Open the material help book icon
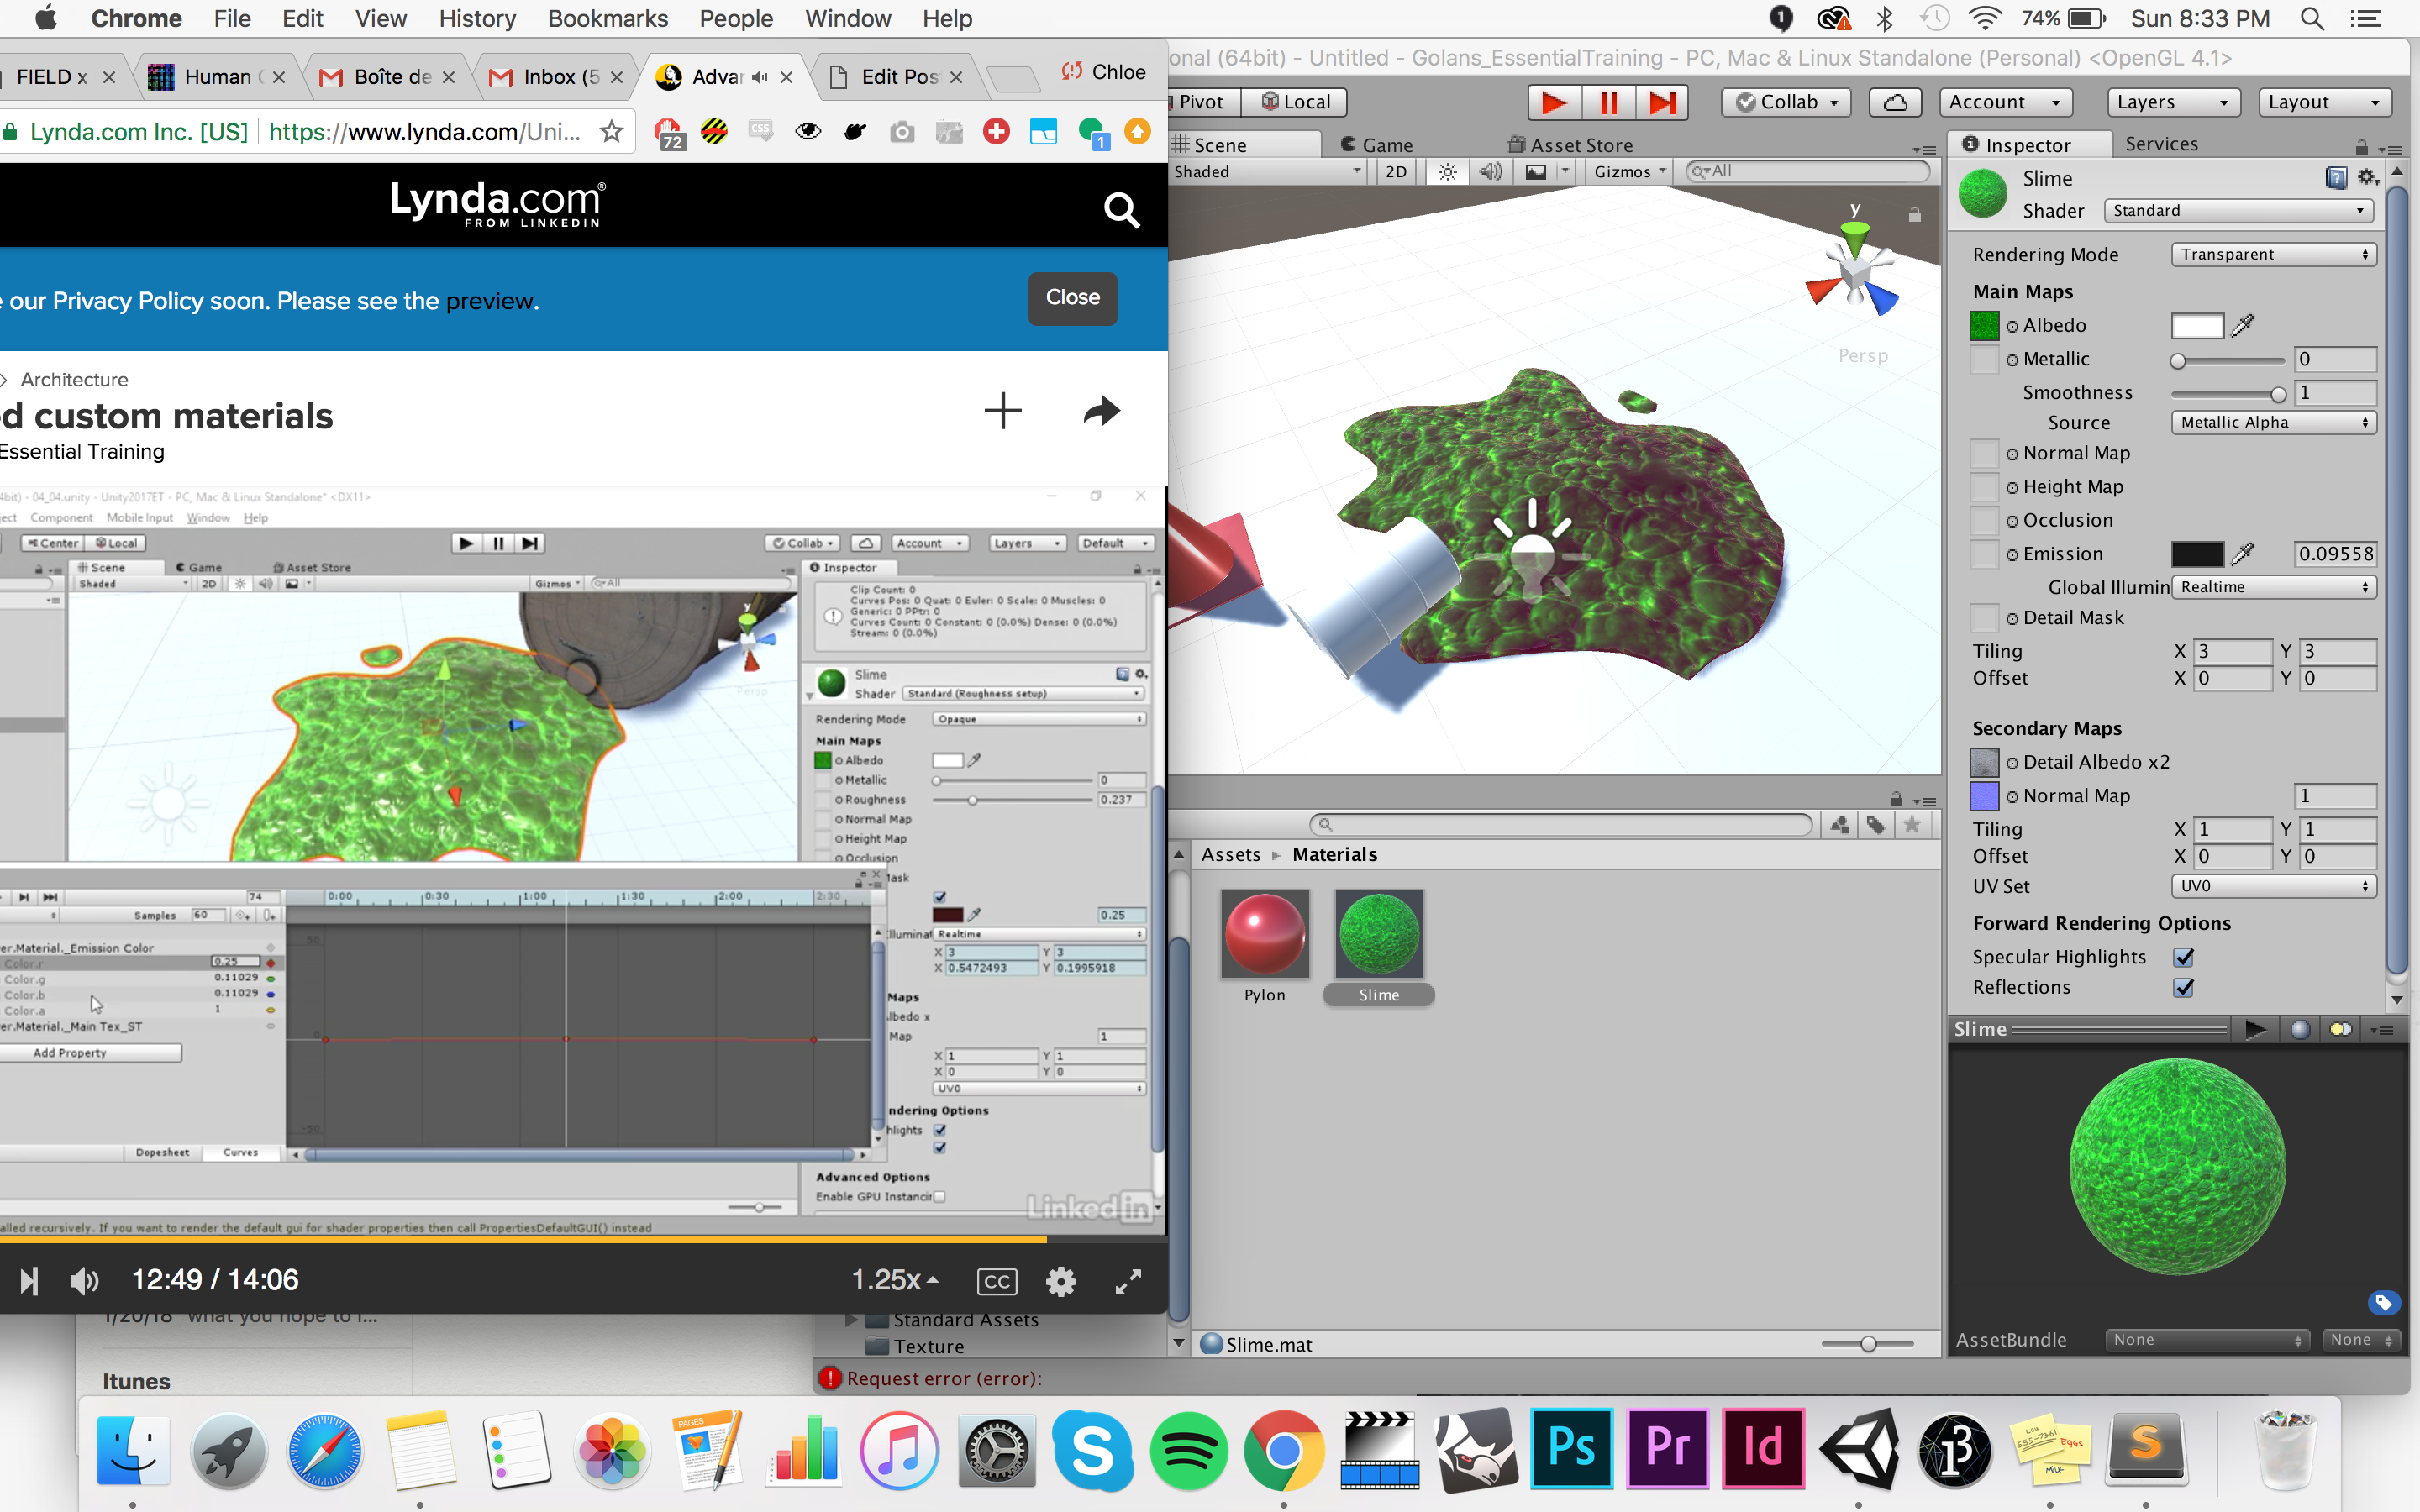 pos(2336,178)
